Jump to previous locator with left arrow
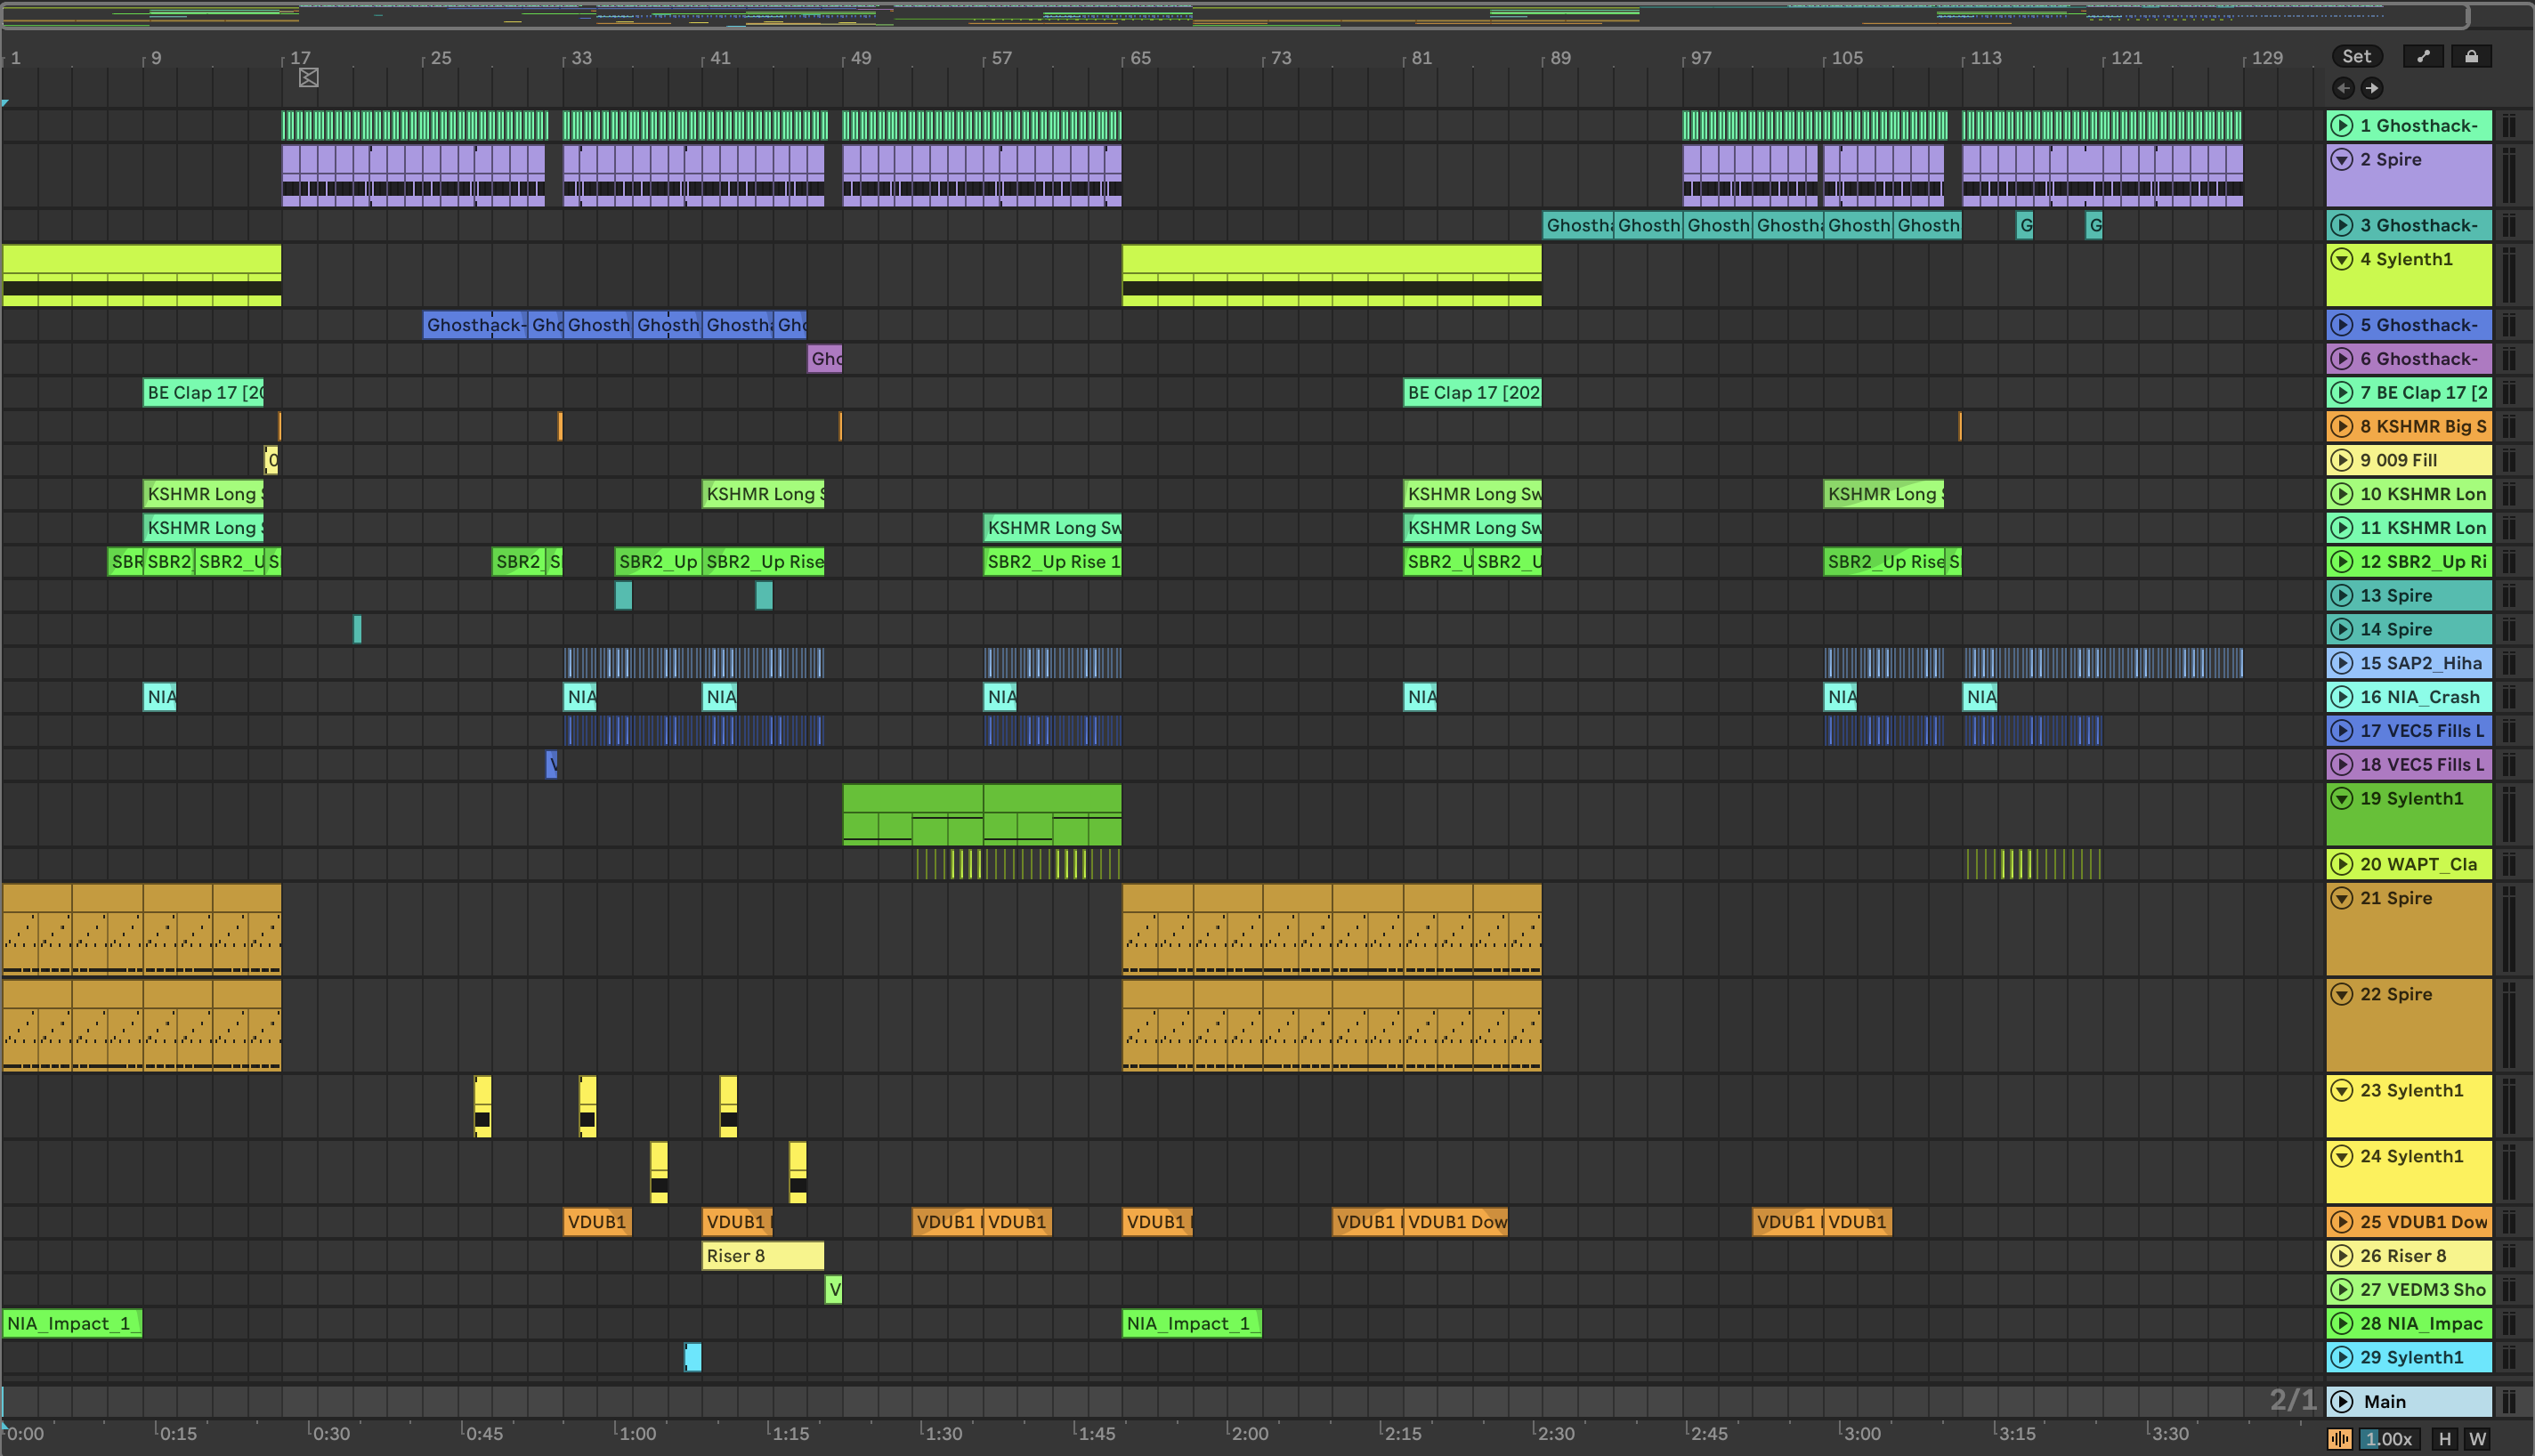This screenshot has height=1456, width=2535. pos(2343,88)
